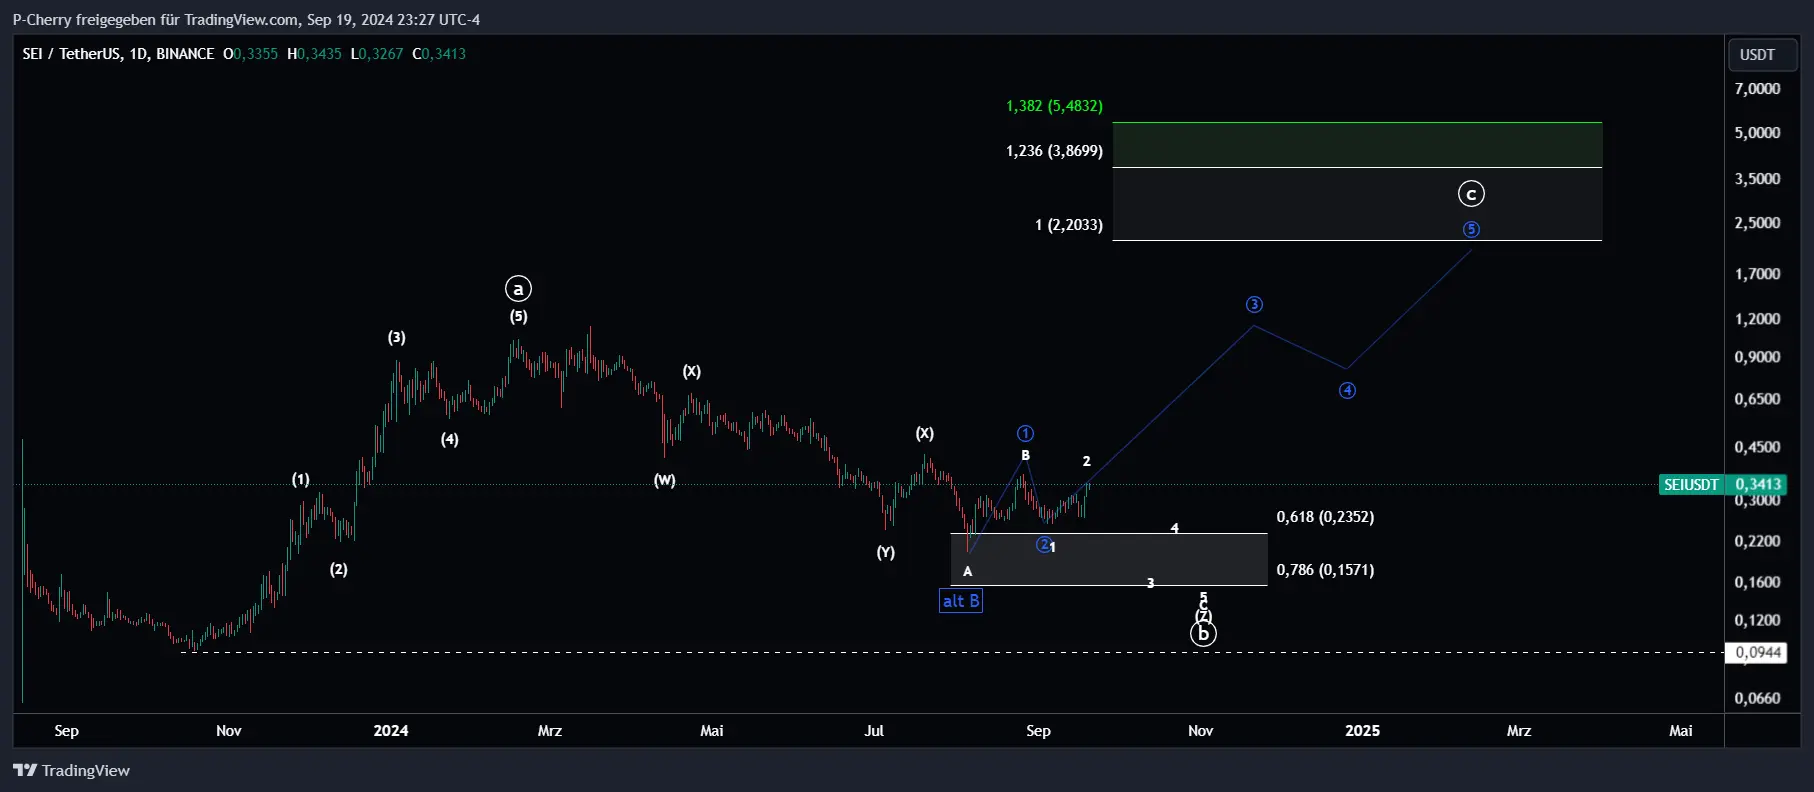This screenshot has width=1814, height=792.
Task: Click the white (3) wave label
Action: tap(397, 338)
